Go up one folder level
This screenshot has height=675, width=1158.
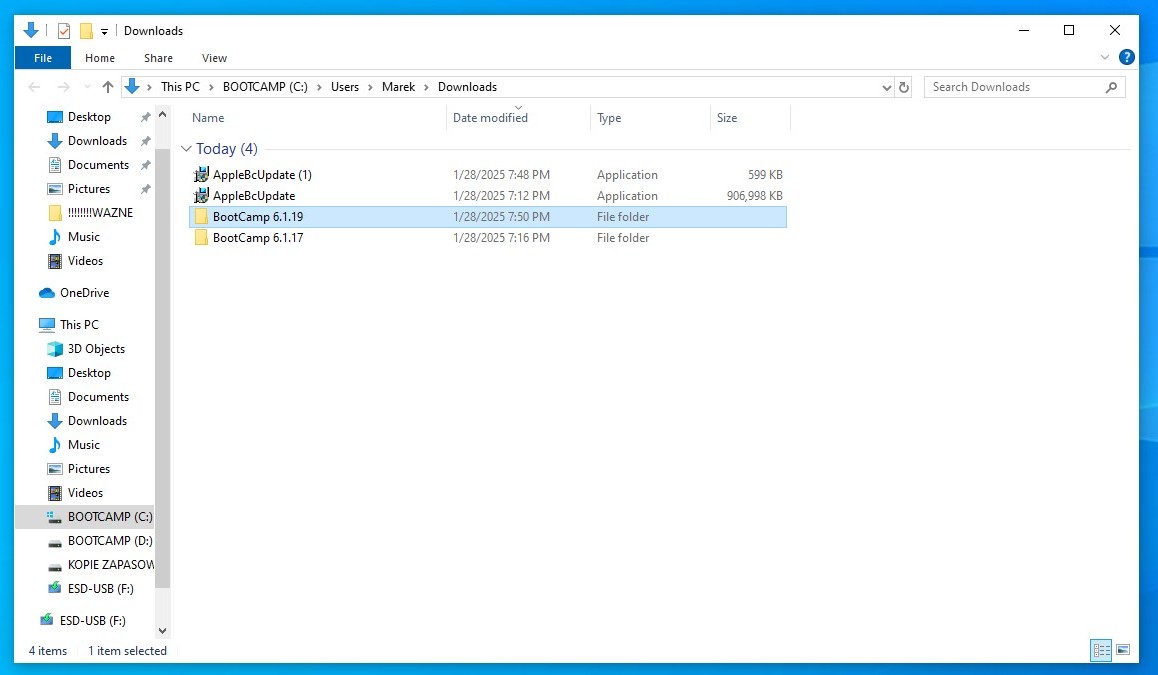click(108, 87)
